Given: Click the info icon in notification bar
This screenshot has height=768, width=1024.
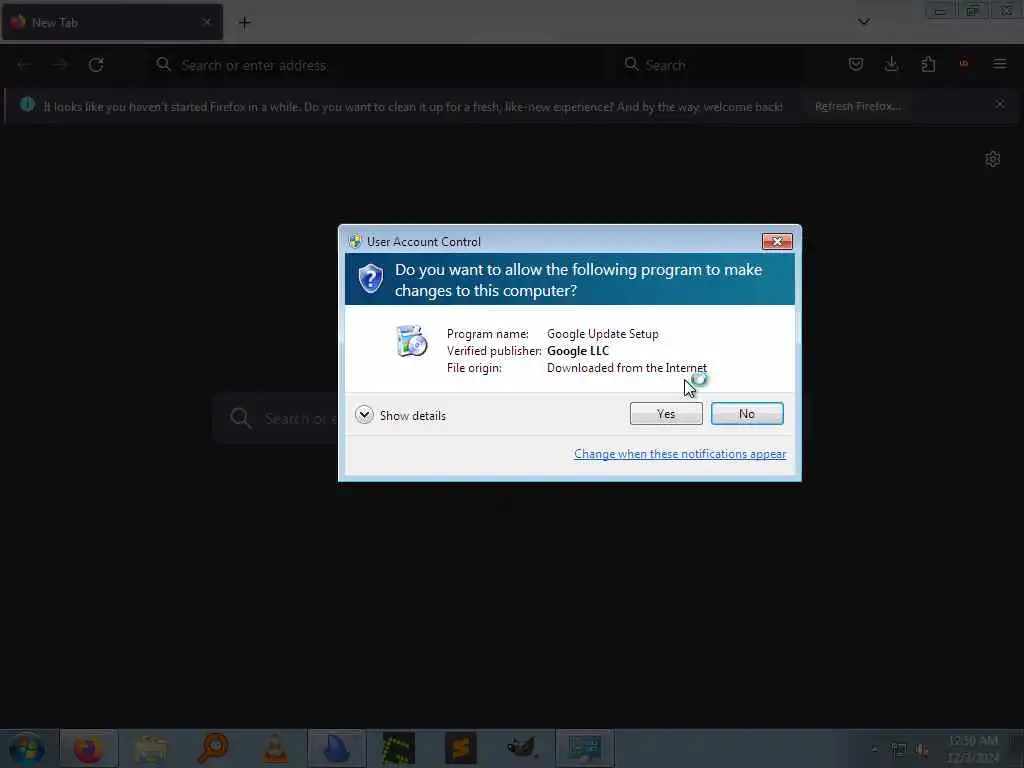Looking at the screenshot, I should coord(27,104).
